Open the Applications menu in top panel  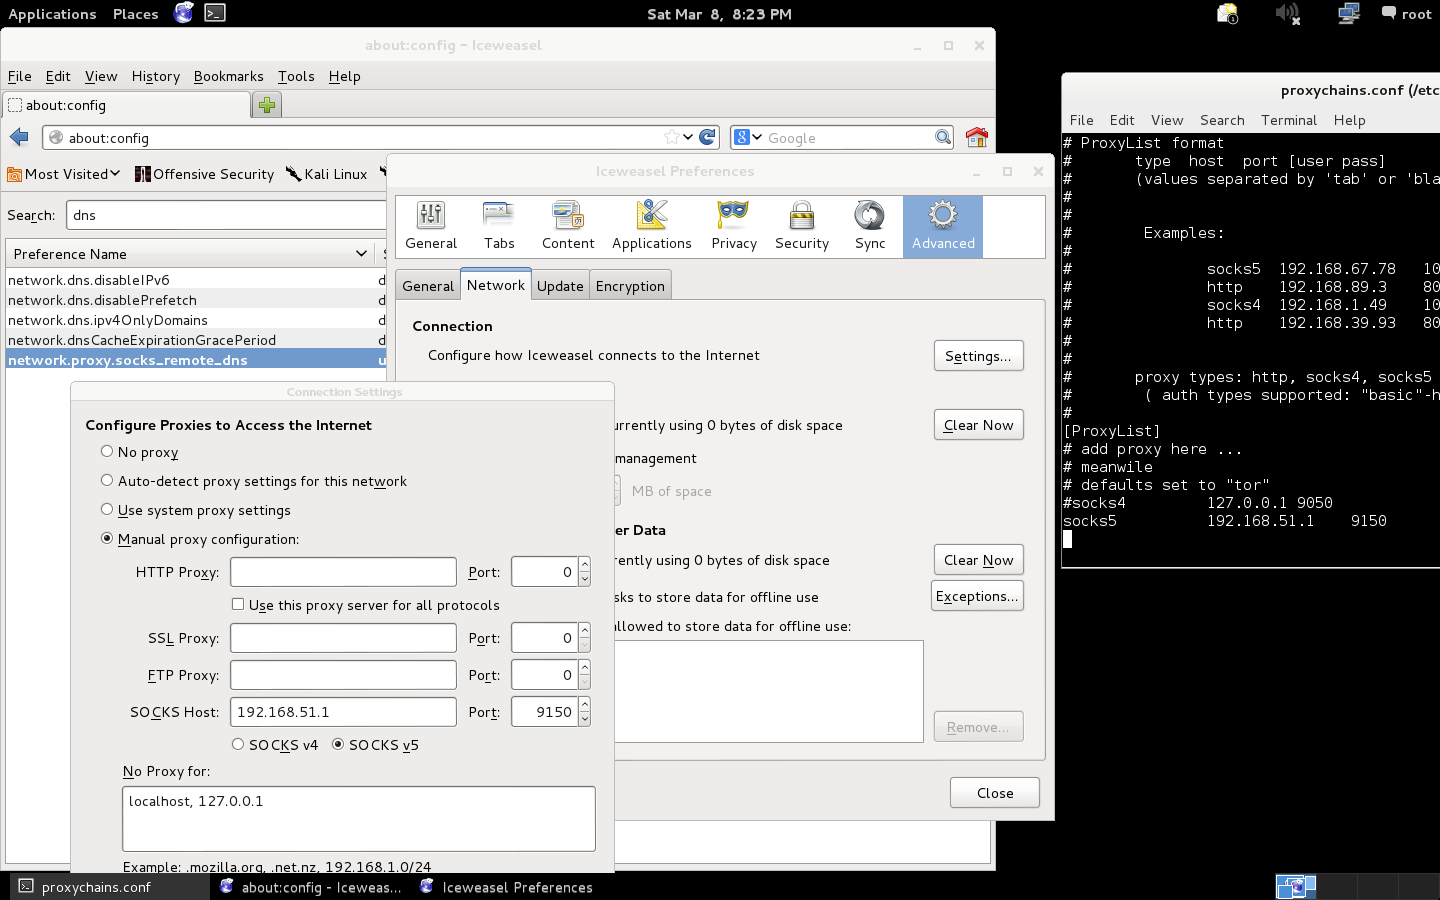[x=52, y=13]
